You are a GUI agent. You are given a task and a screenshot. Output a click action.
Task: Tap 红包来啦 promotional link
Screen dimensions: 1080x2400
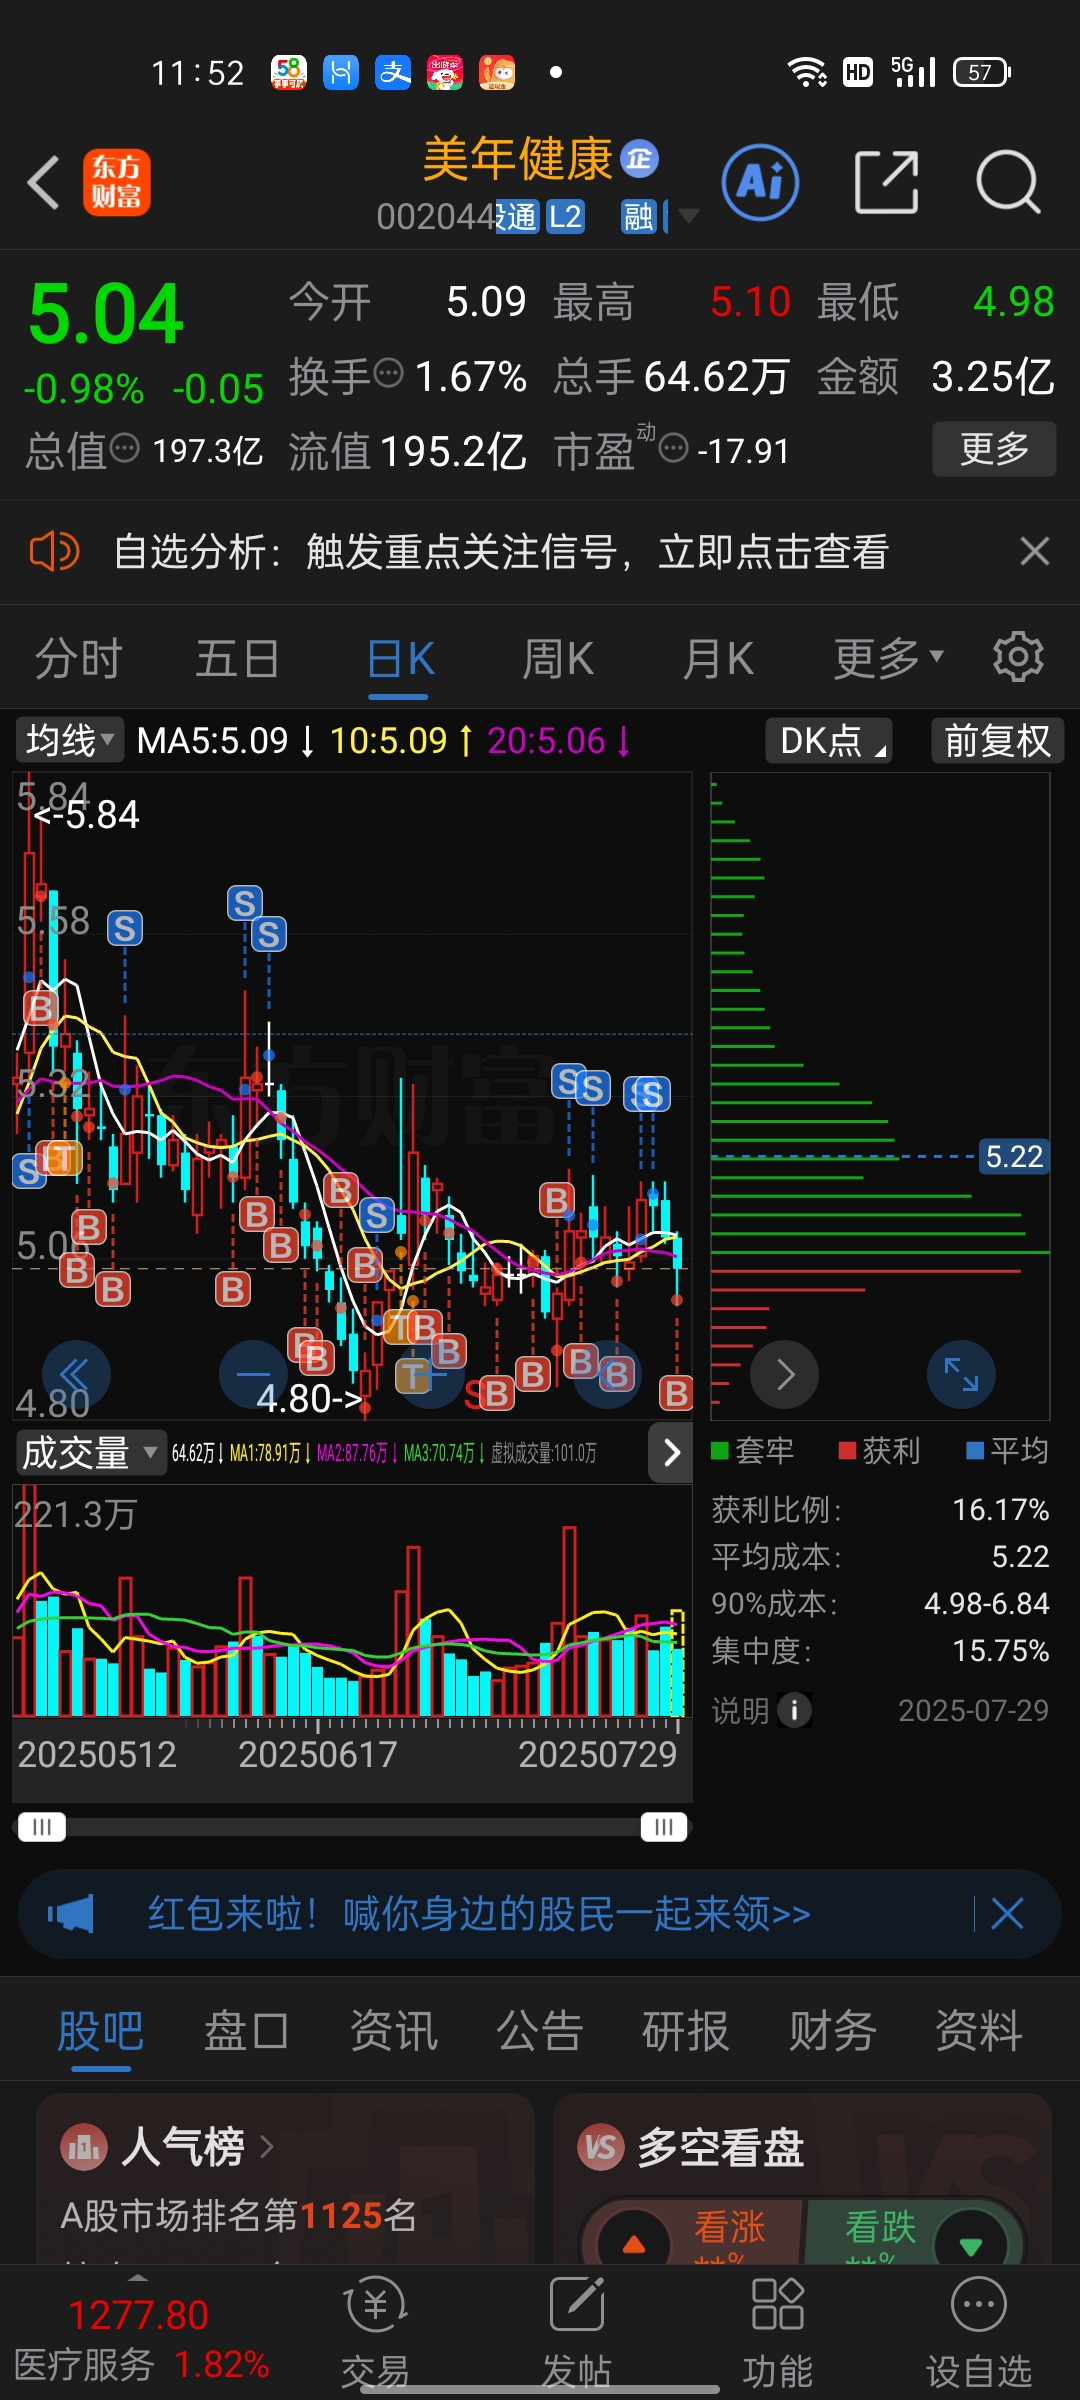pyautogui.click(x=479, y=1914)
